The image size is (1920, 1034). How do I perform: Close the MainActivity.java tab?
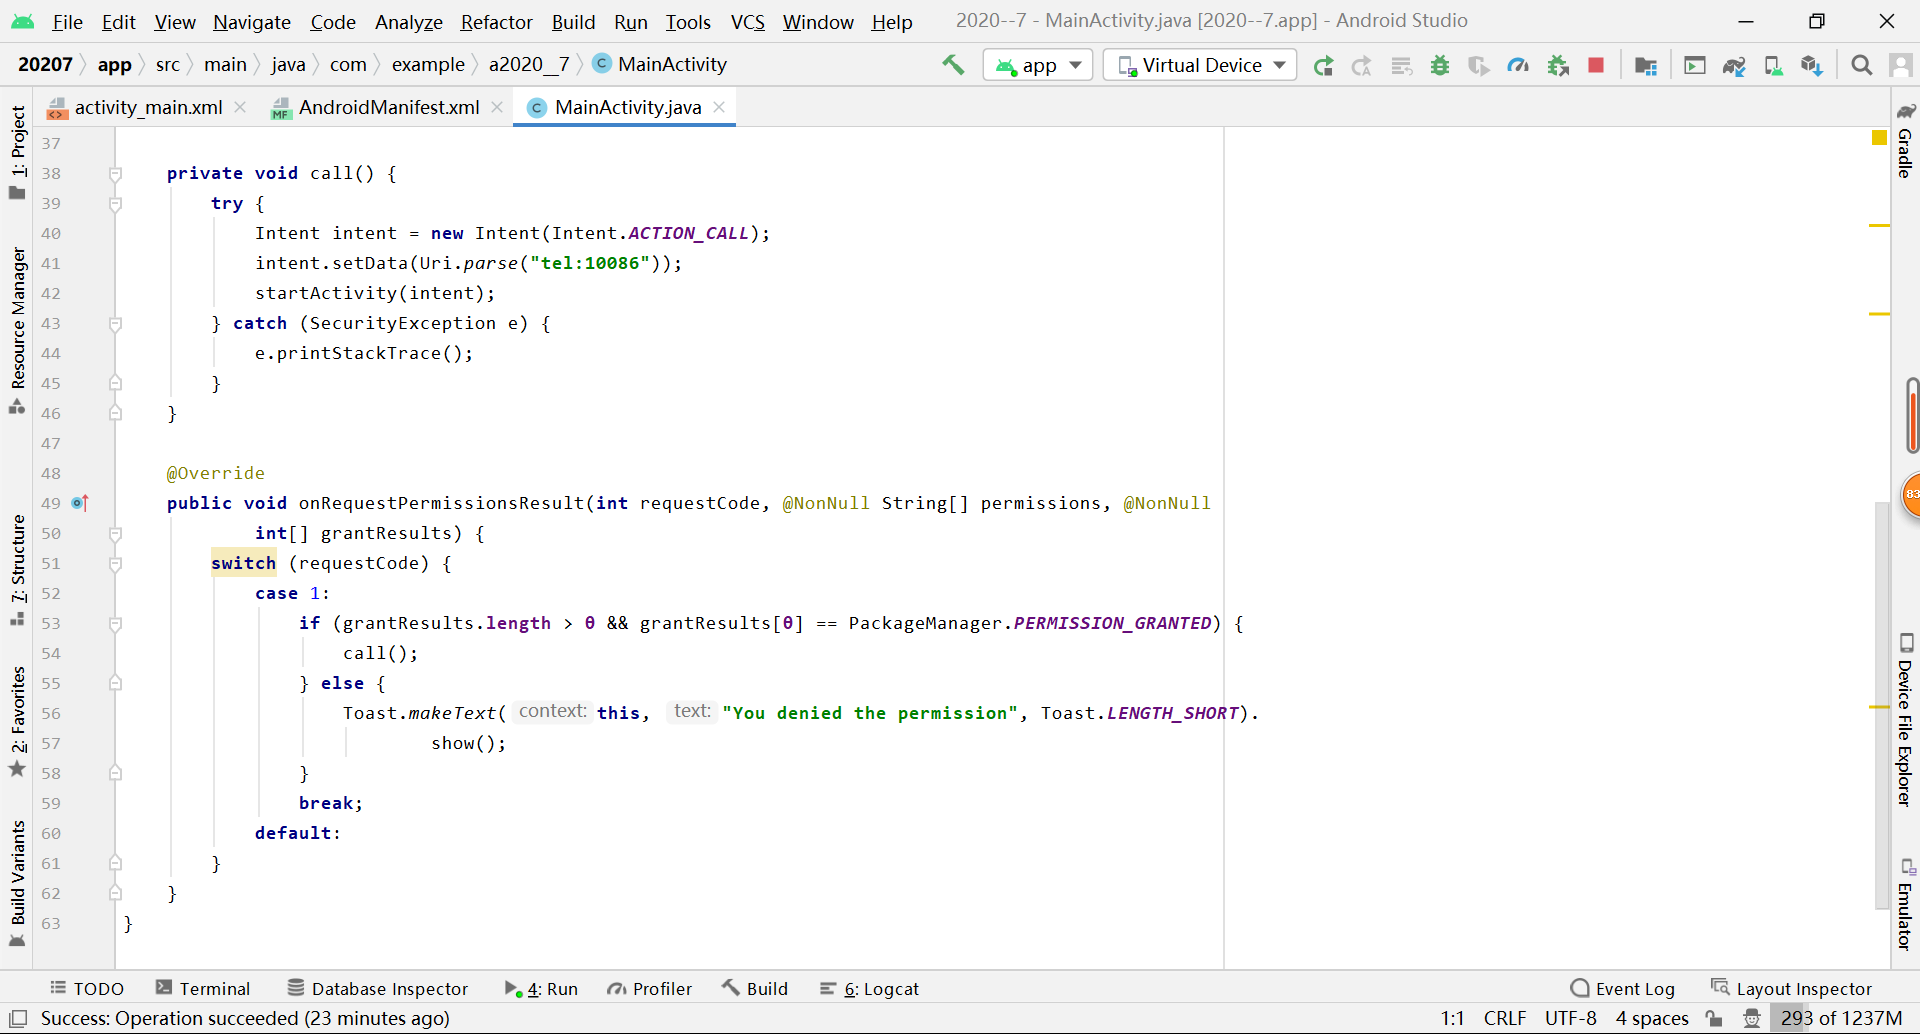click(x=719, y=107)
